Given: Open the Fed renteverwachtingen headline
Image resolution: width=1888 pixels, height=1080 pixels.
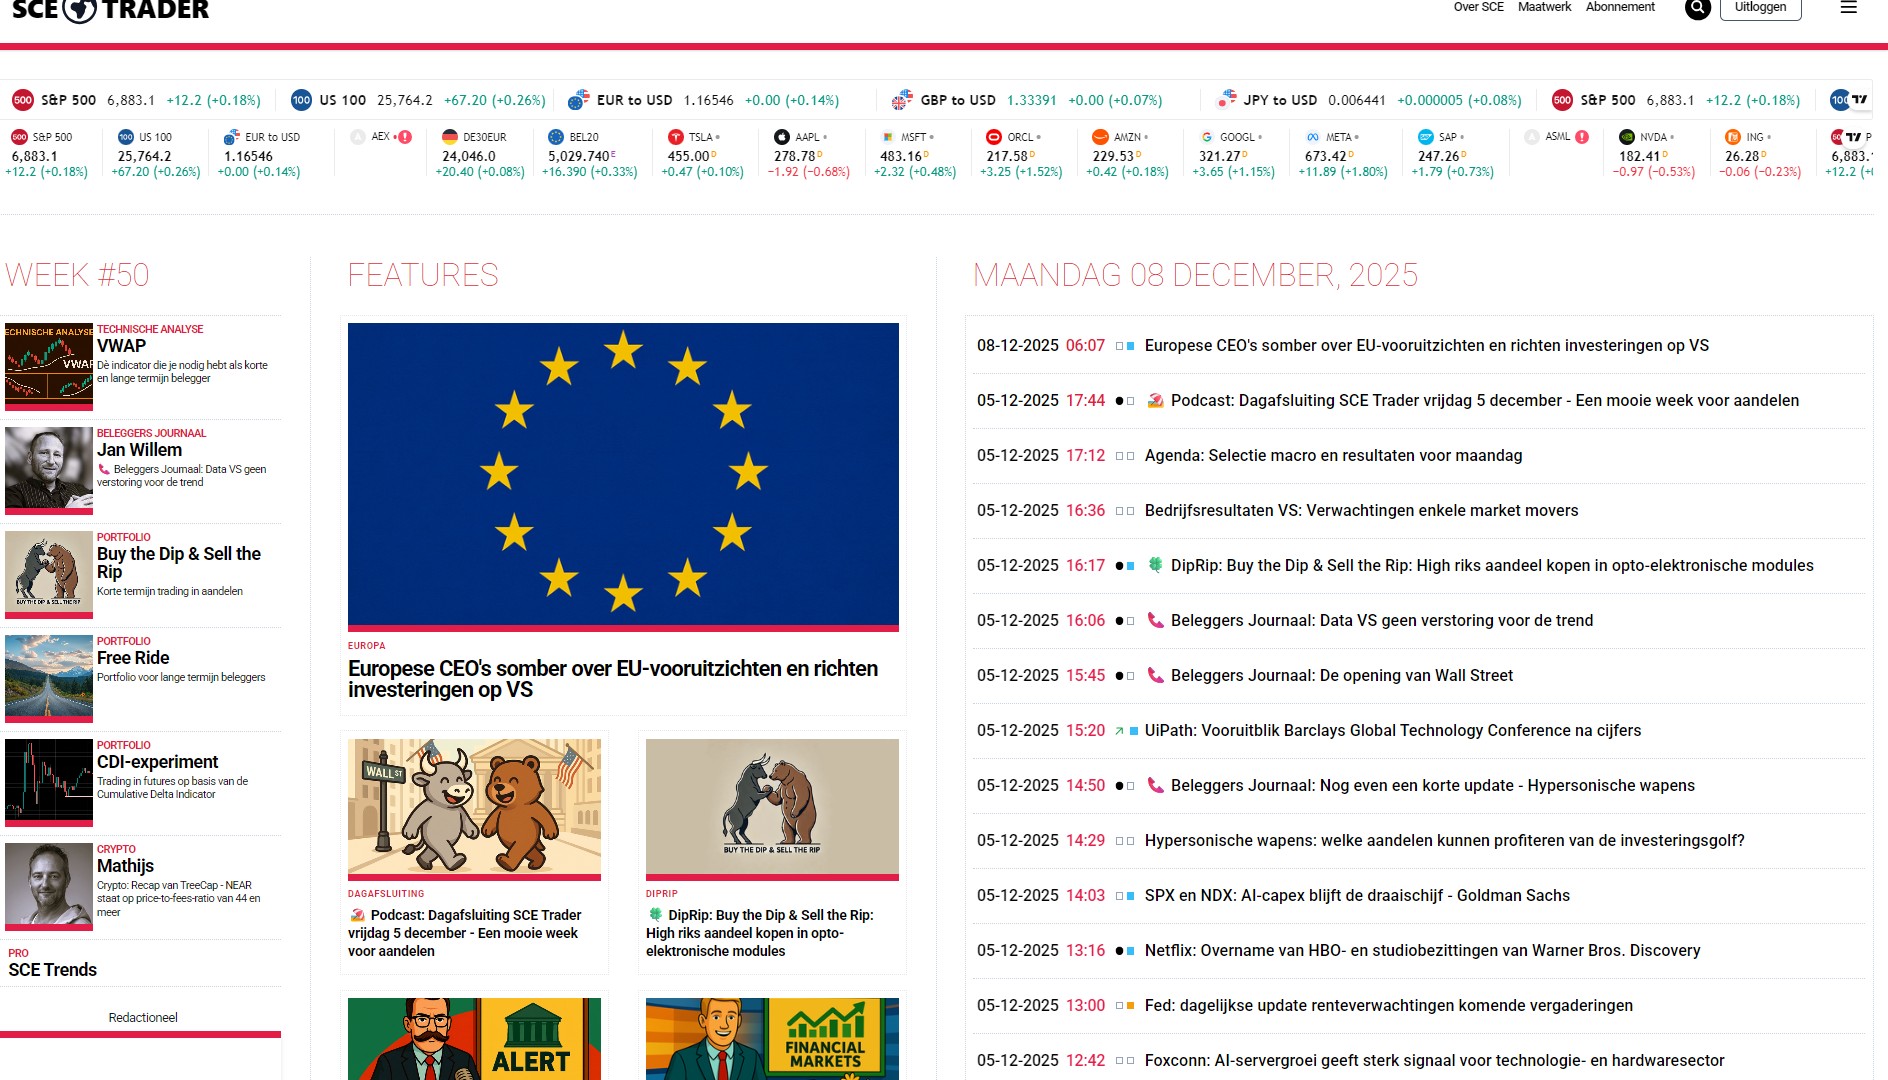Looking at the screenshot, I should [x=1388, y=1006].
